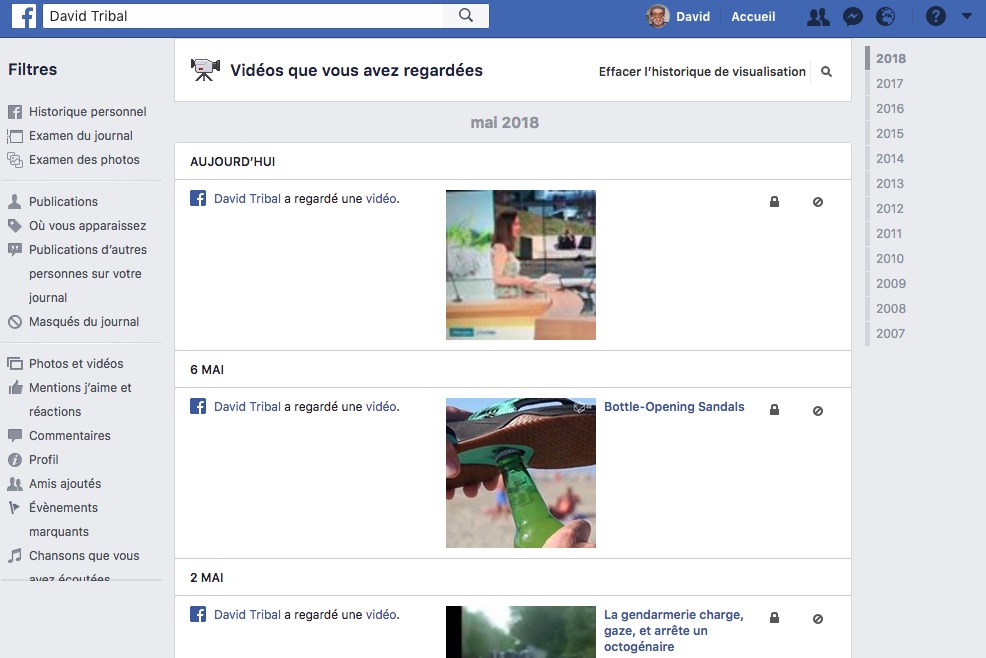This screenshot has width=986, height=658.
Task: Open Chansons que vous avez écoutées filter
Action: [x=73, y=564]
